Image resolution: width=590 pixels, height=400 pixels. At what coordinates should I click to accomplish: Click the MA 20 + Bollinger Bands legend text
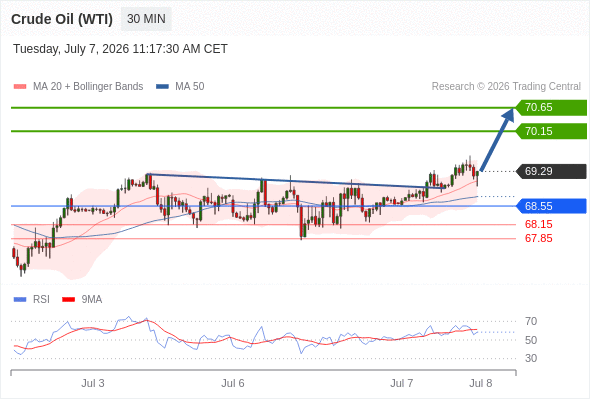[x=88, y=87]
